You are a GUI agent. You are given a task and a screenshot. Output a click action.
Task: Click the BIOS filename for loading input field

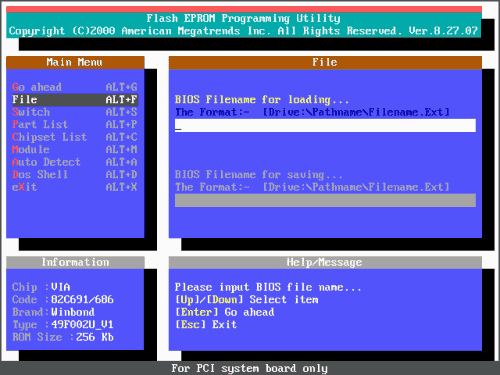point(325,125)
